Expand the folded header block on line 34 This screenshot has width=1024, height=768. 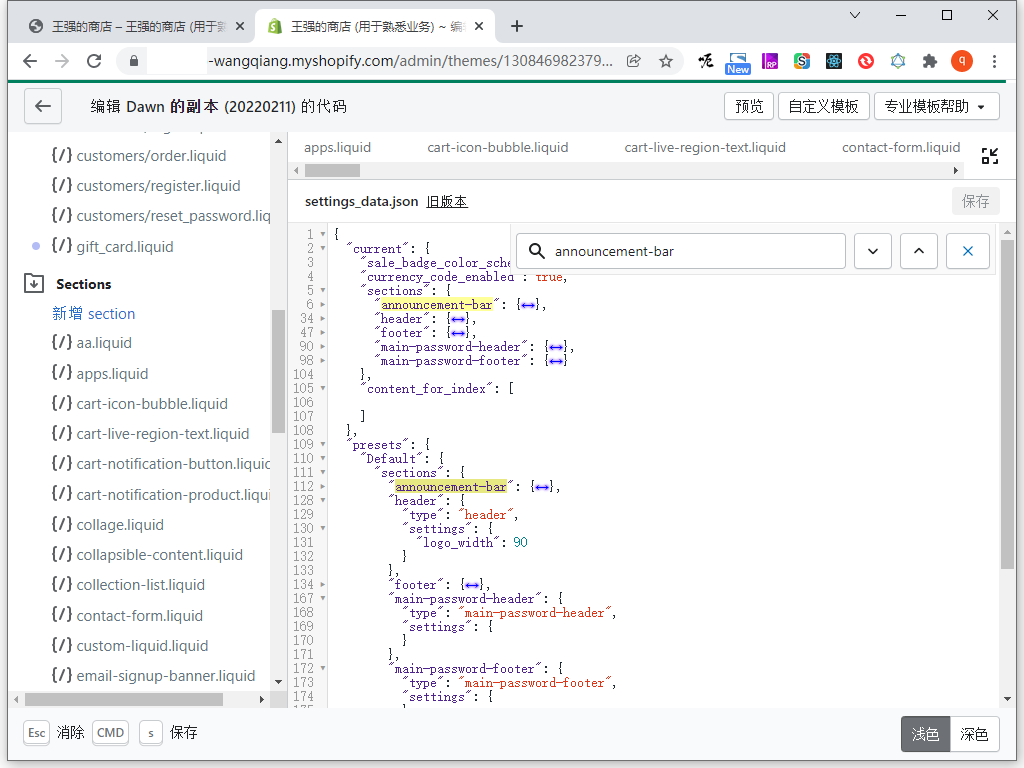pyautogui.click(x=457, y=319)
